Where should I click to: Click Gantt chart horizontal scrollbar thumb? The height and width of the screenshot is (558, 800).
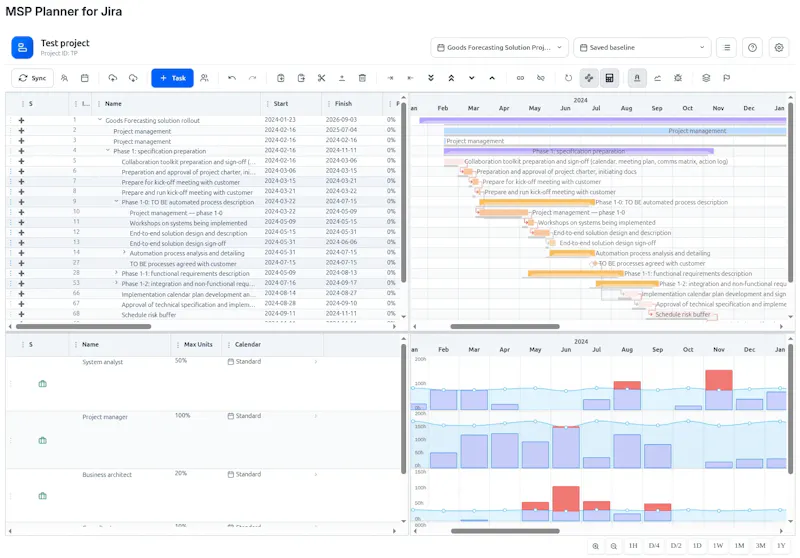coord(505,326)
